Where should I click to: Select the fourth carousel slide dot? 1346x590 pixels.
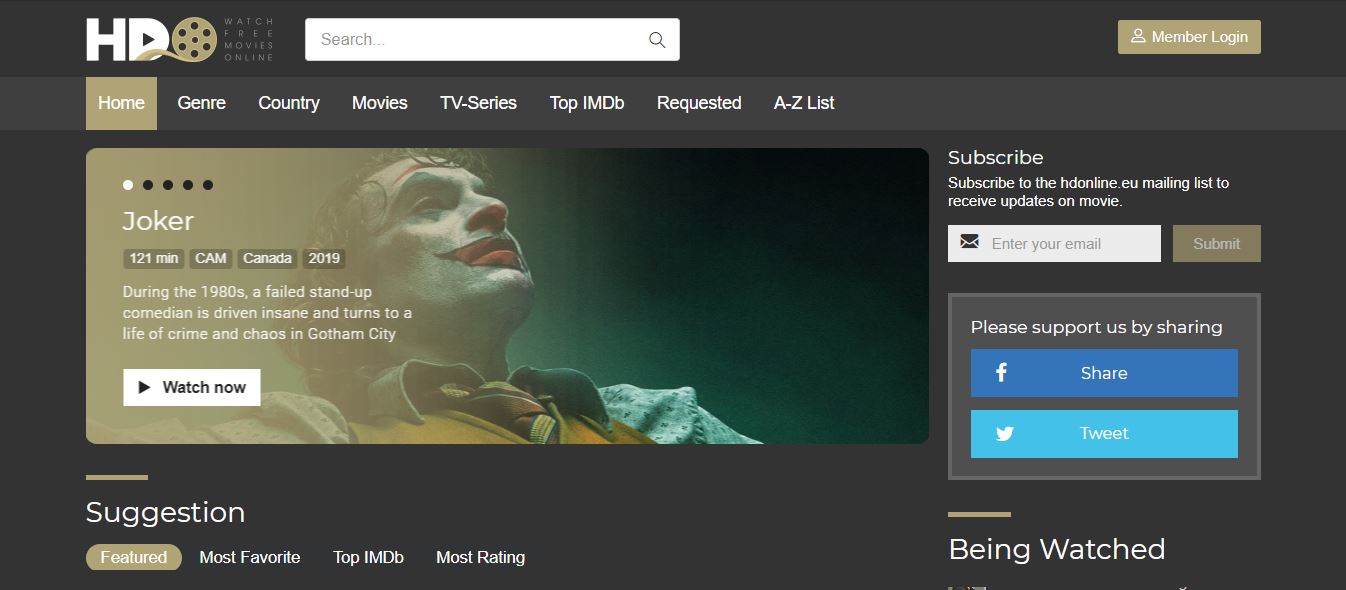pos(188,185)
